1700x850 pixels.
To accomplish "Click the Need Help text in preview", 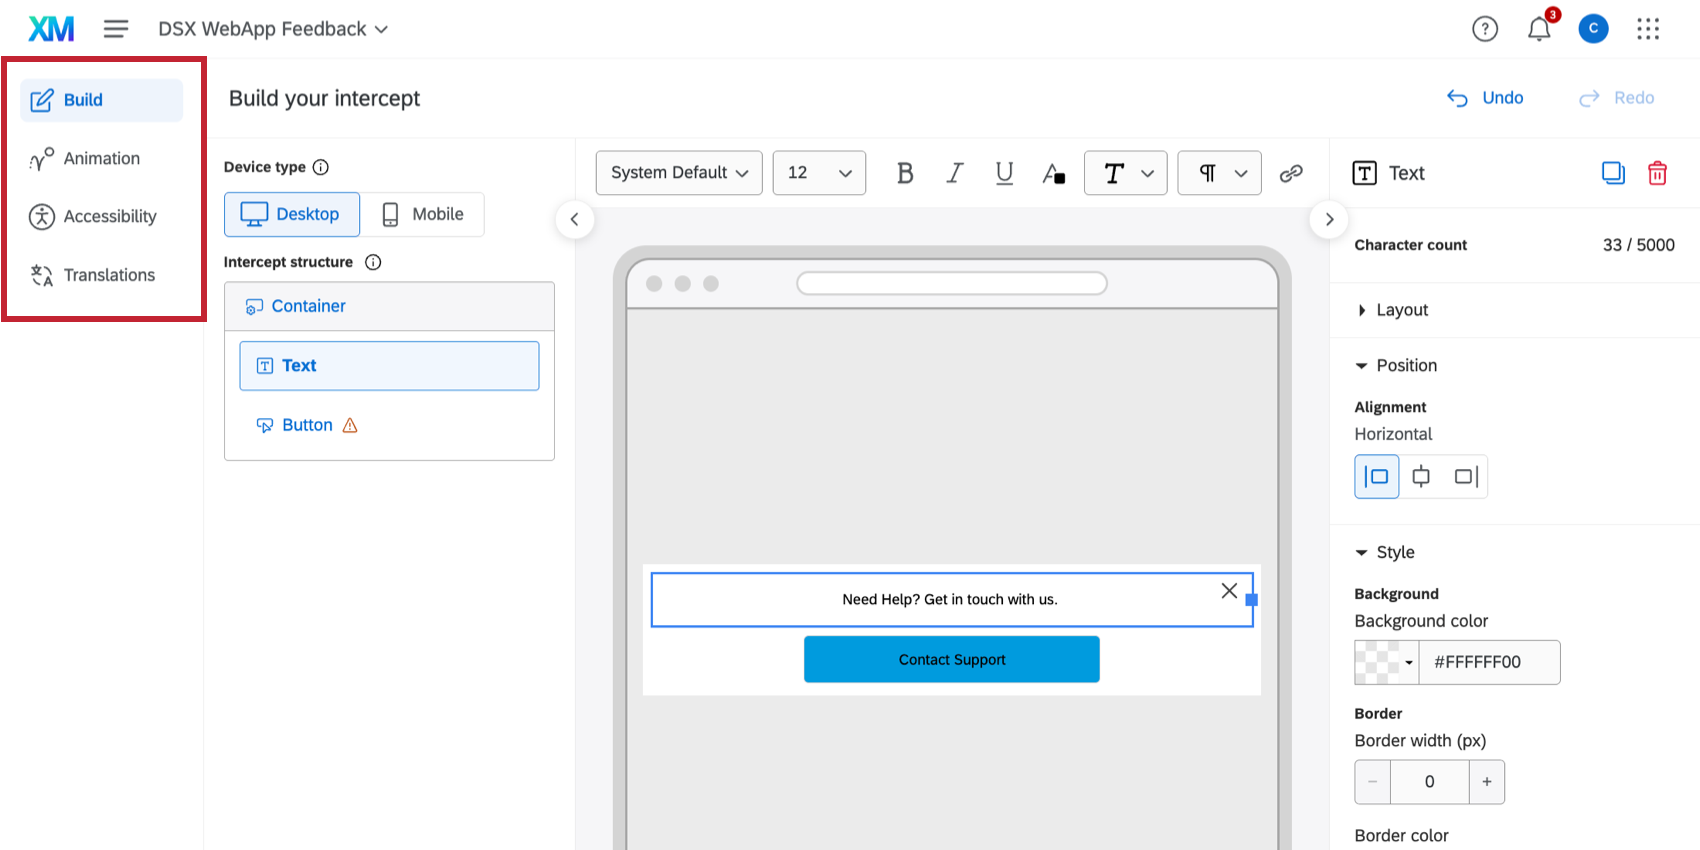I will pos(950,600).
